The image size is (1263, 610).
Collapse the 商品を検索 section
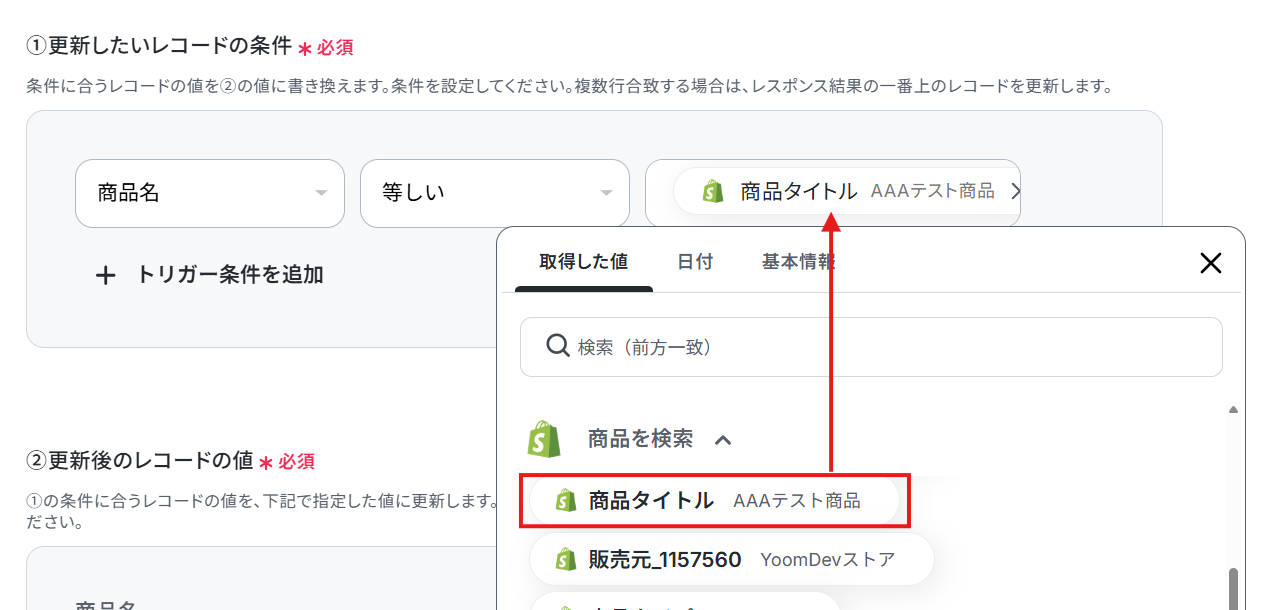point(723,439)
